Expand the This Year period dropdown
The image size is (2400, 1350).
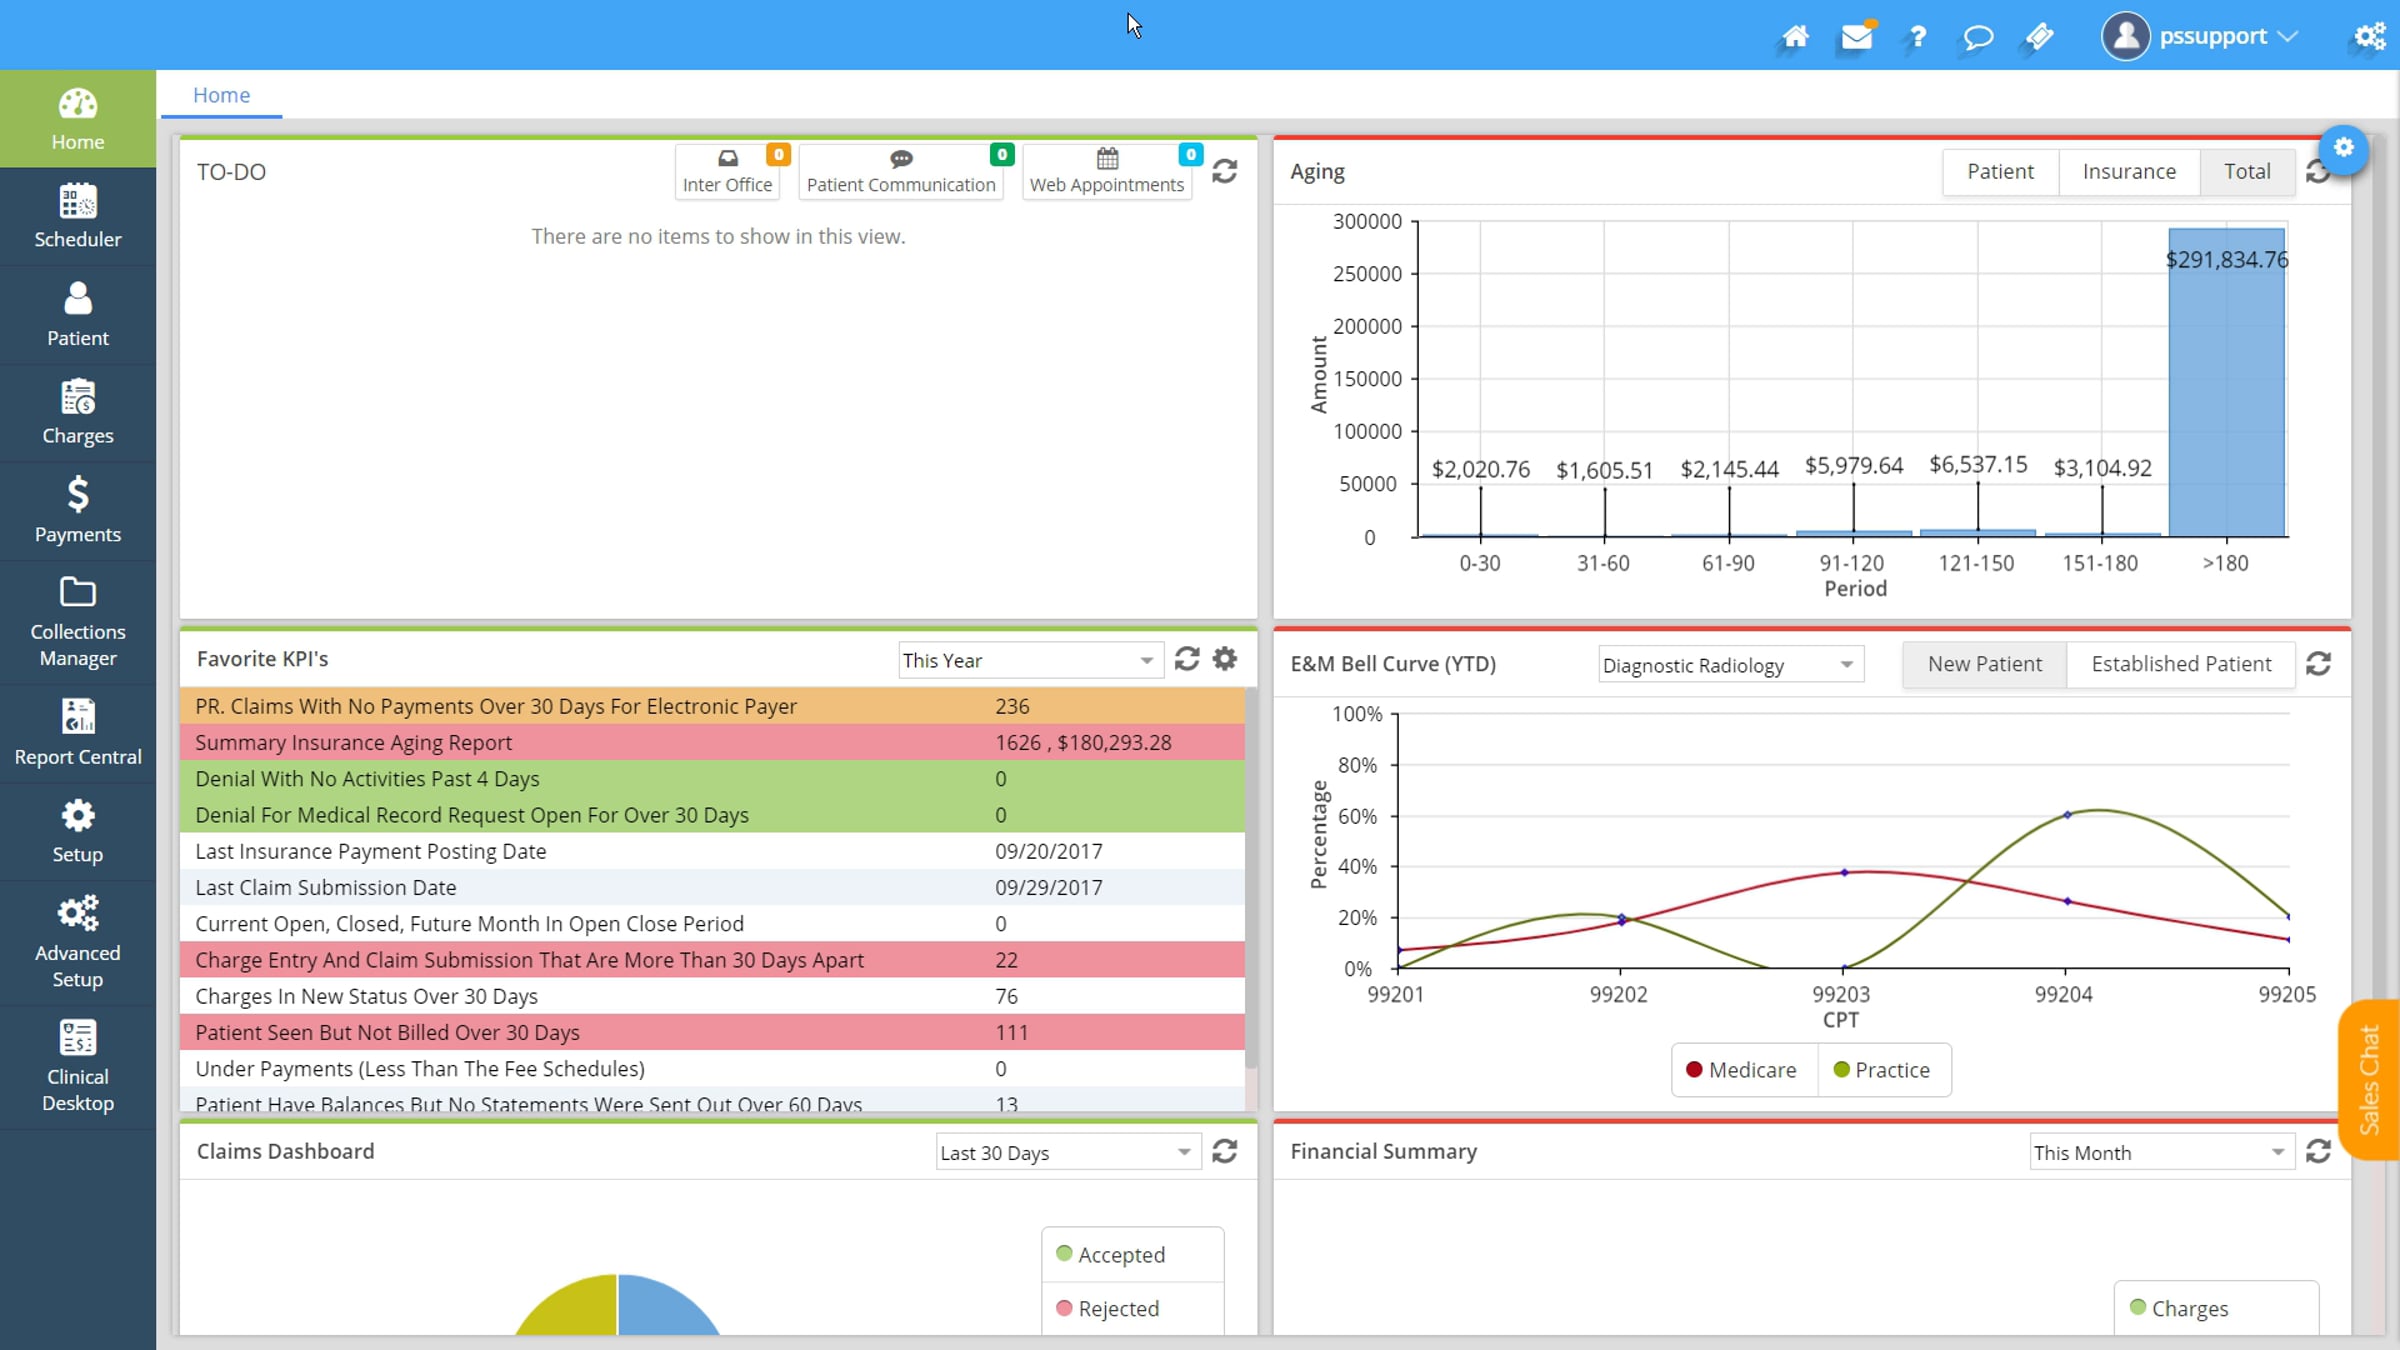[1030, 660]
